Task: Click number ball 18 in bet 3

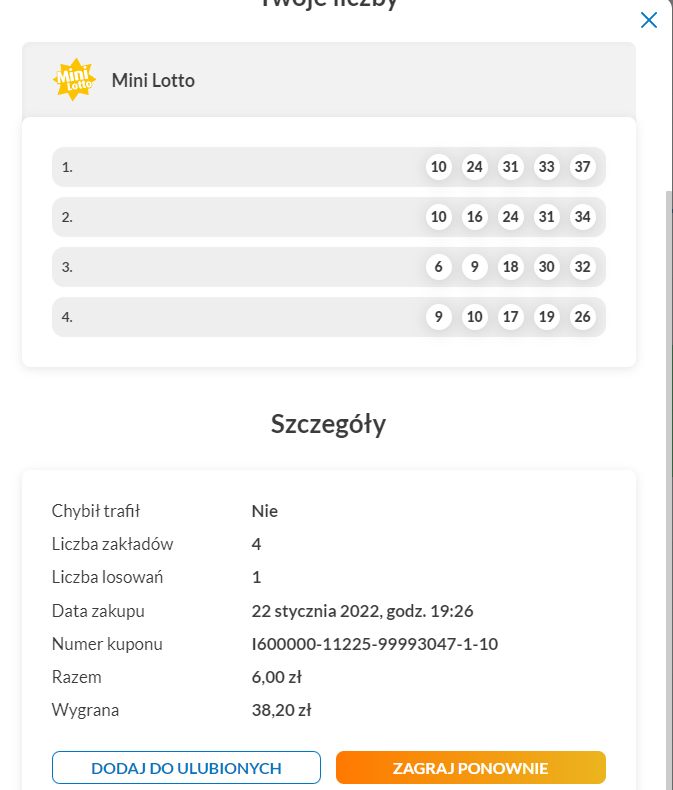Action: tap(511, 267)
